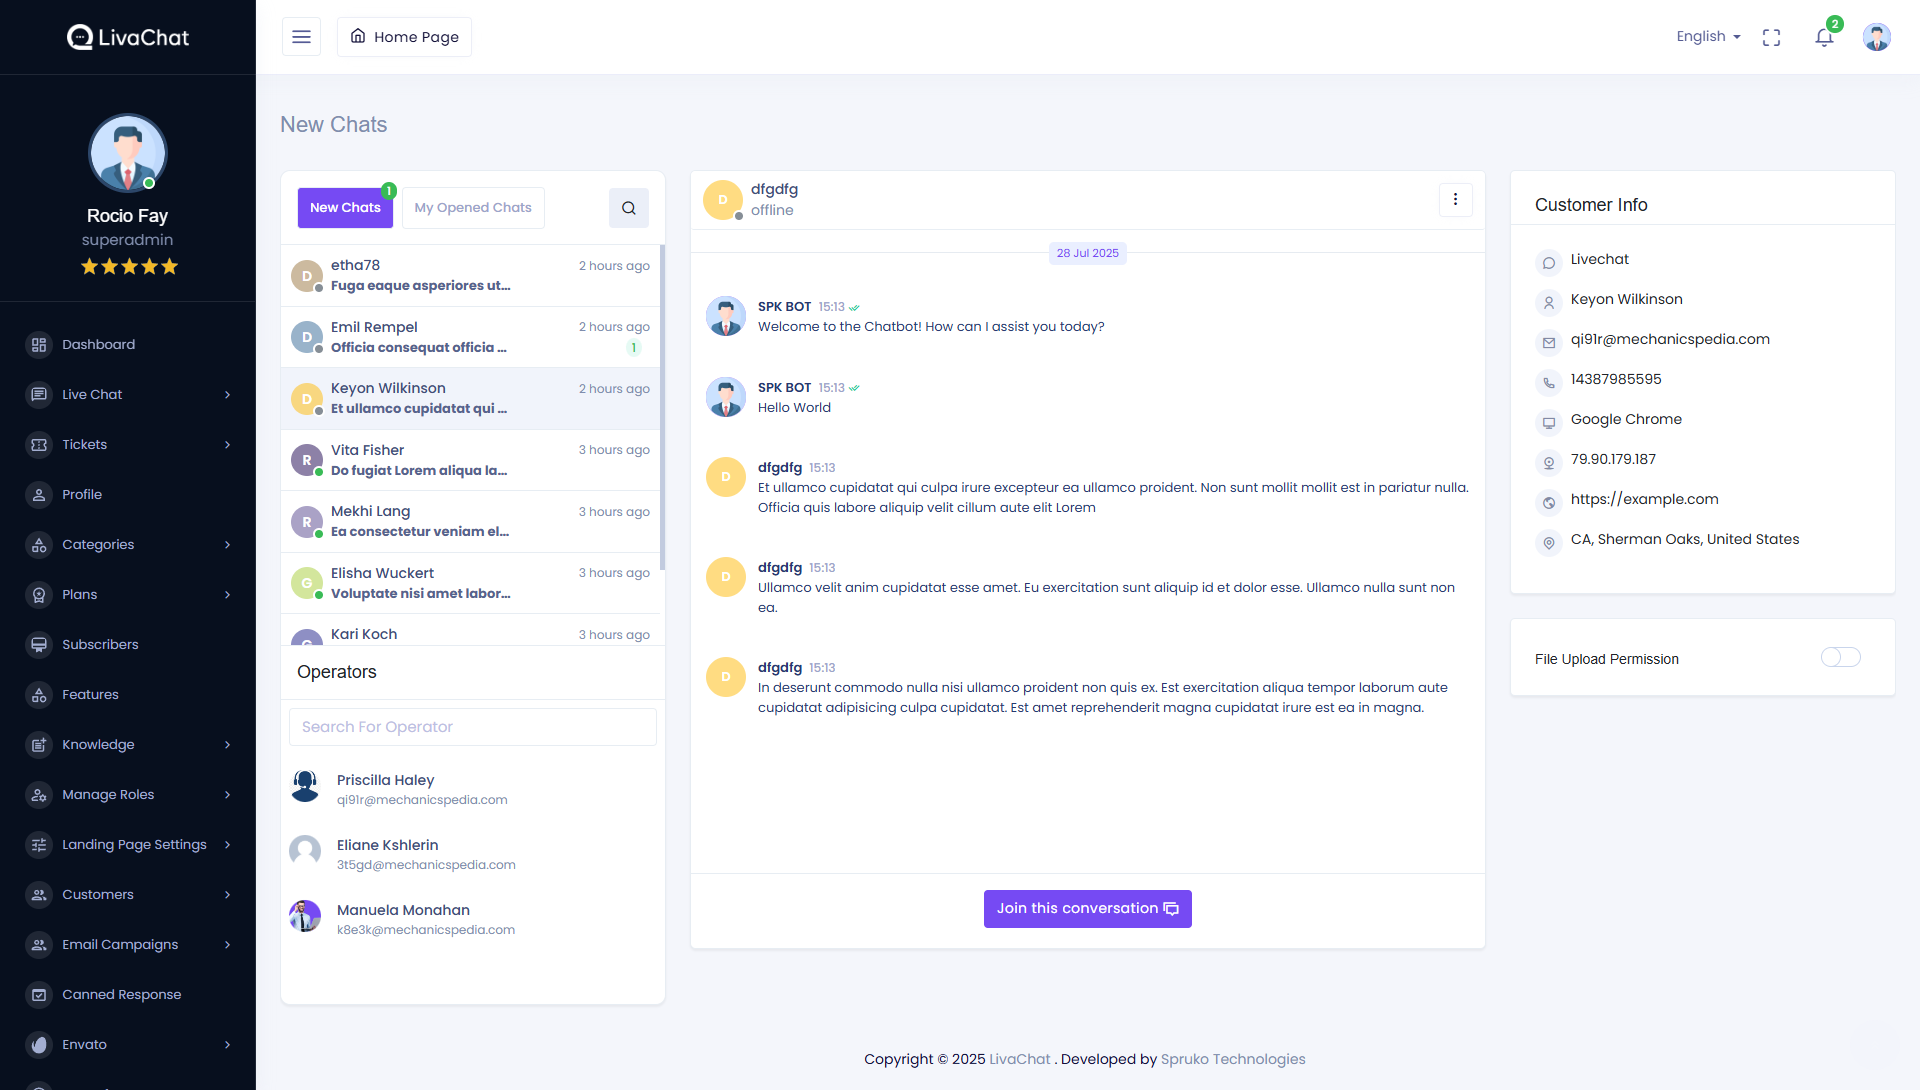The width and height of the screenshot is (1920, 1090).
Task: Follow the Spruko Technologies footer link
Action: [1232, 1059]
